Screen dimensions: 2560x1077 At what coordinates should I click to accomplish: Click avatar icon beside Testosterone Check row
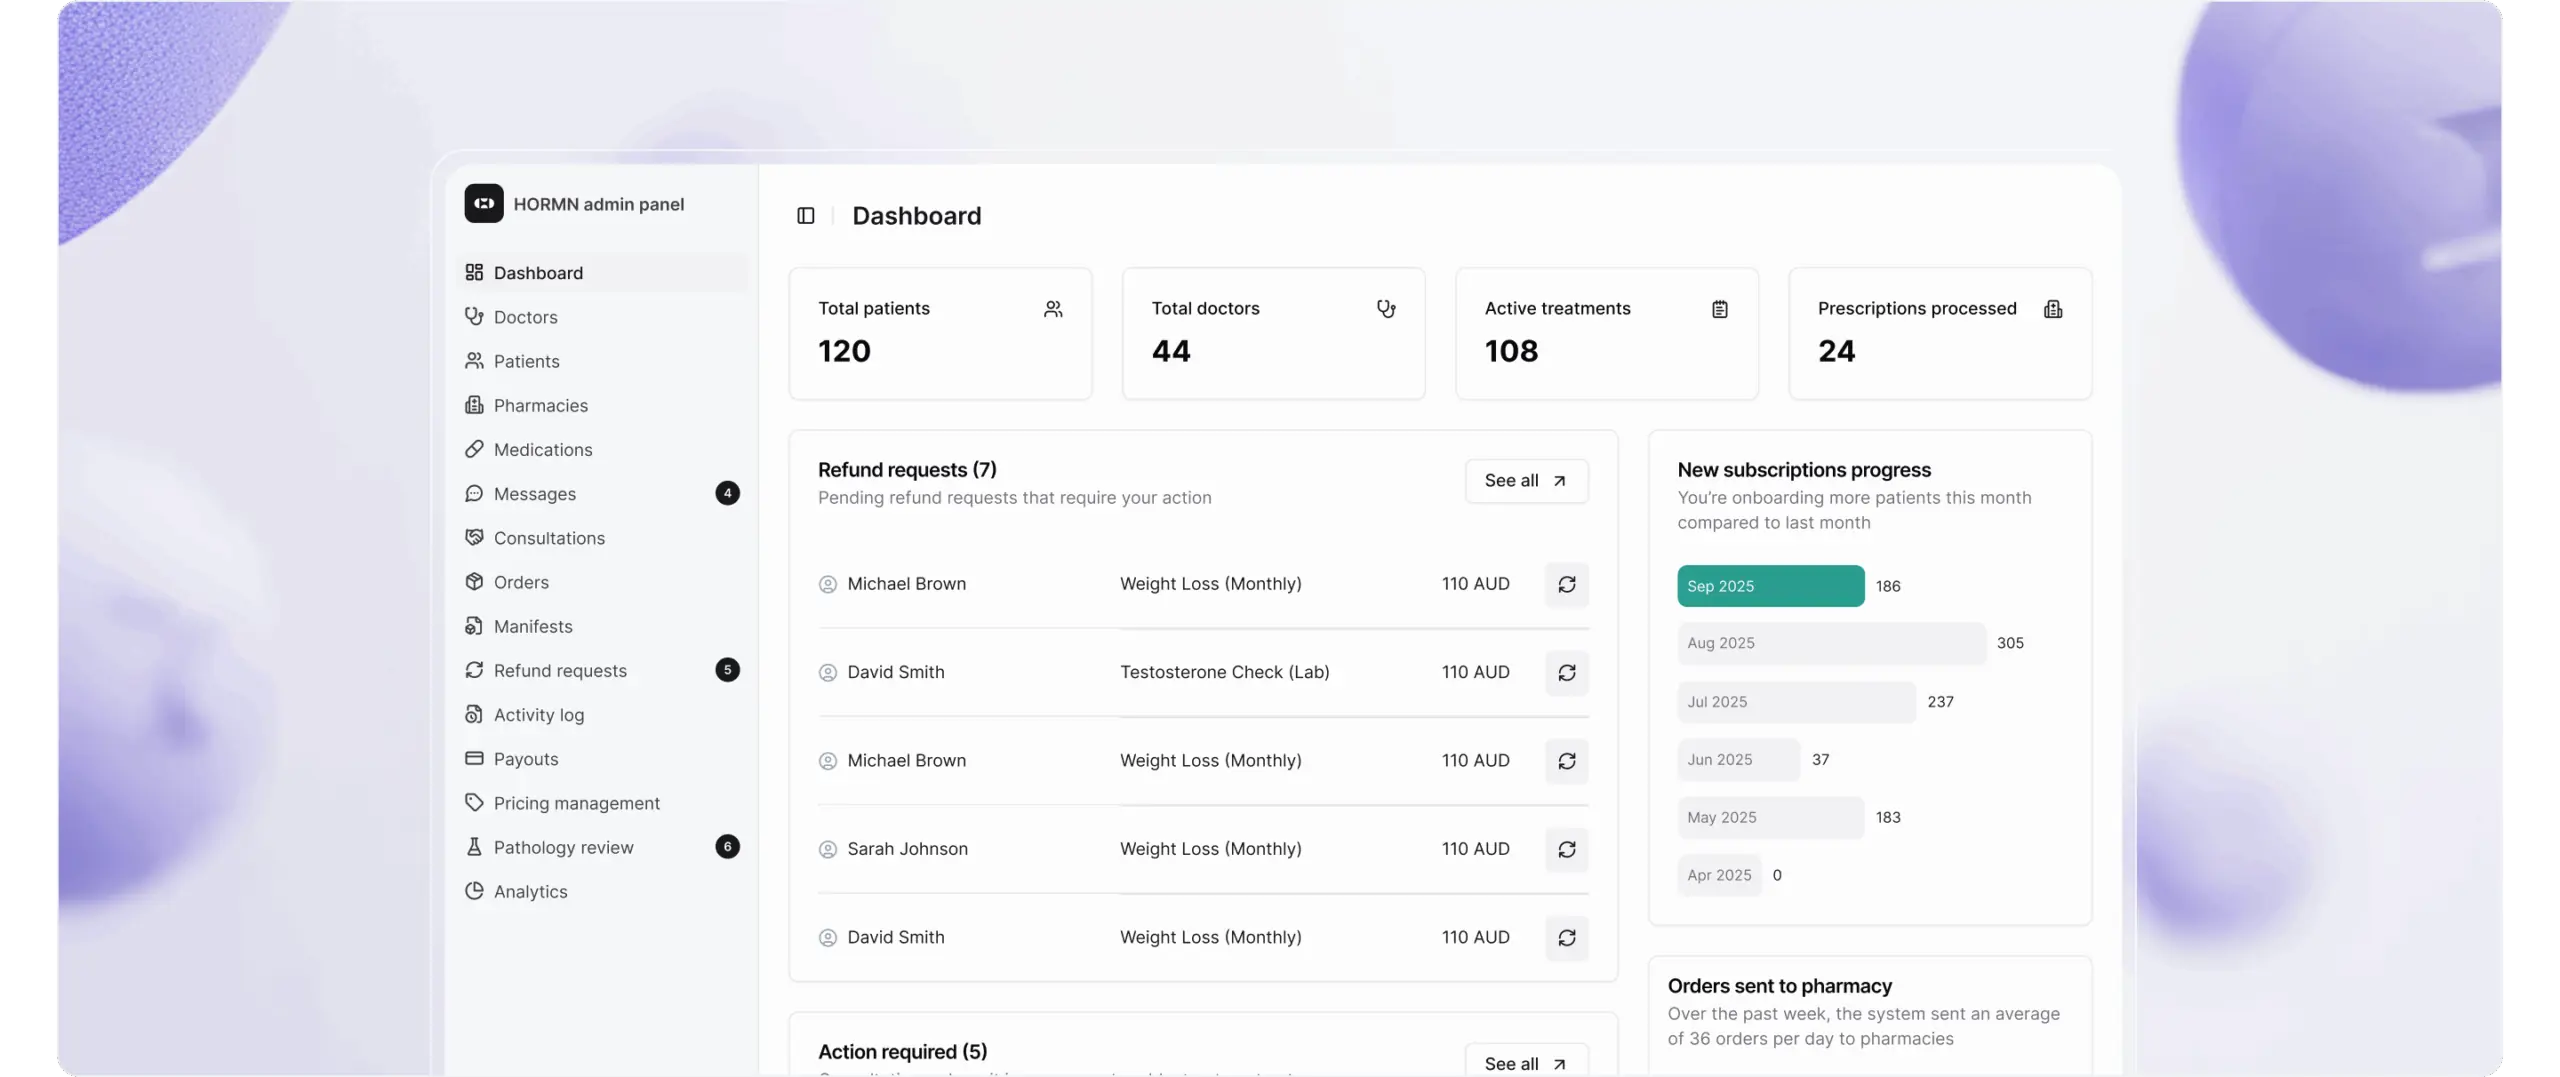tap(827, 673)
